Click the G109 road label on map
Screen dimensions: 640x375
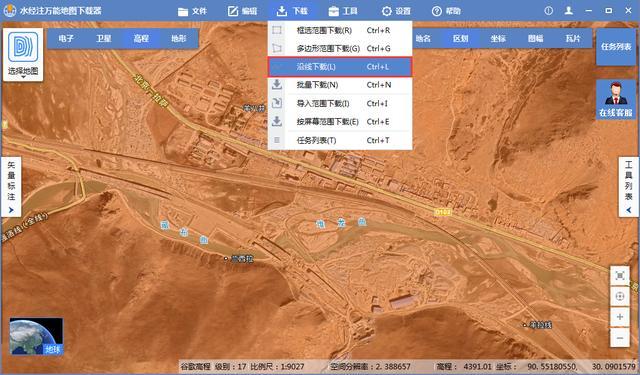pyautogui.click(x=443, y=212)
